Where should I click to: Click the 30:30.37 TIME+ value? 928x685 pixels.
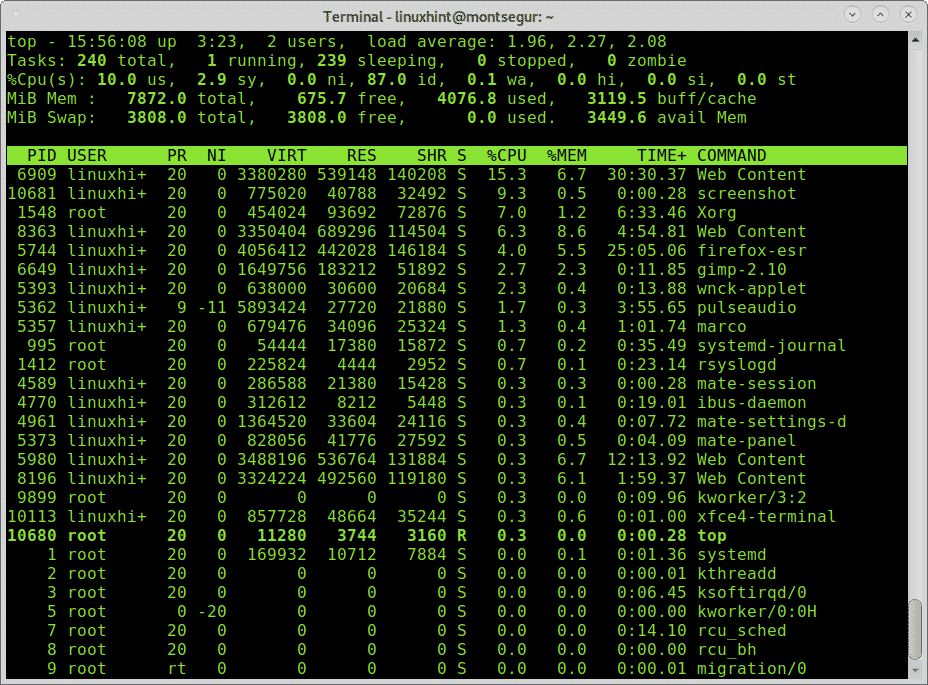coord(647,175)
